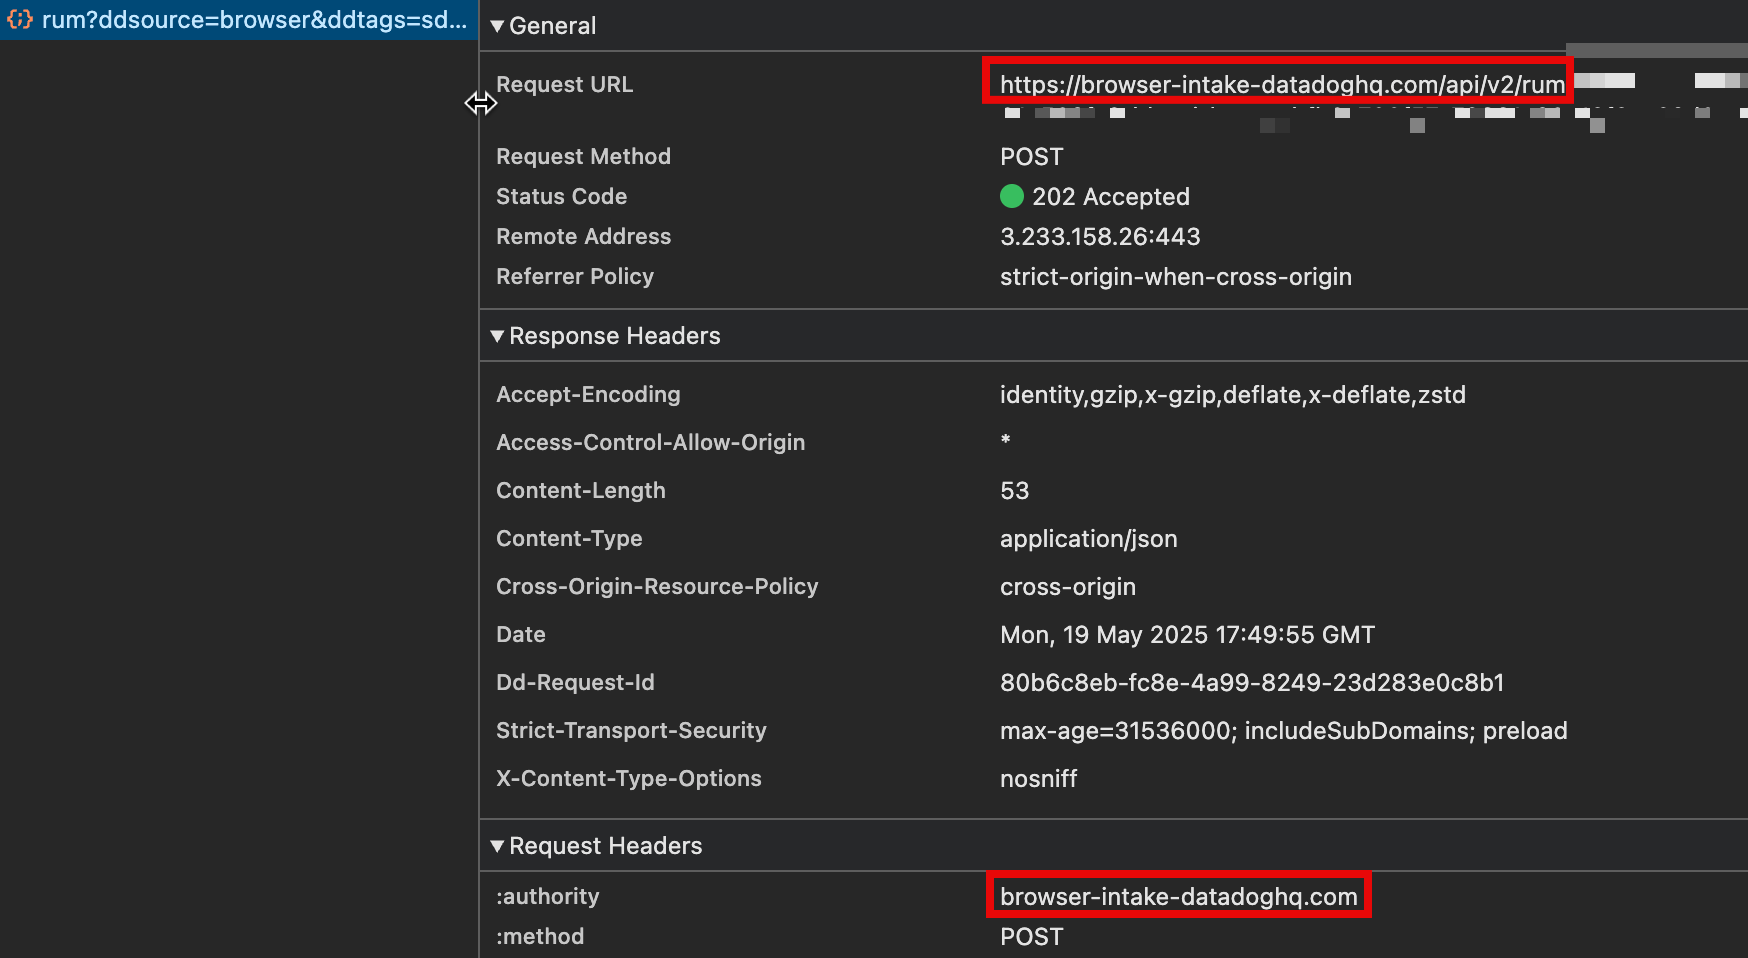
Task: Click the Accept-Encoding header value
Action: click(1232, 395)
